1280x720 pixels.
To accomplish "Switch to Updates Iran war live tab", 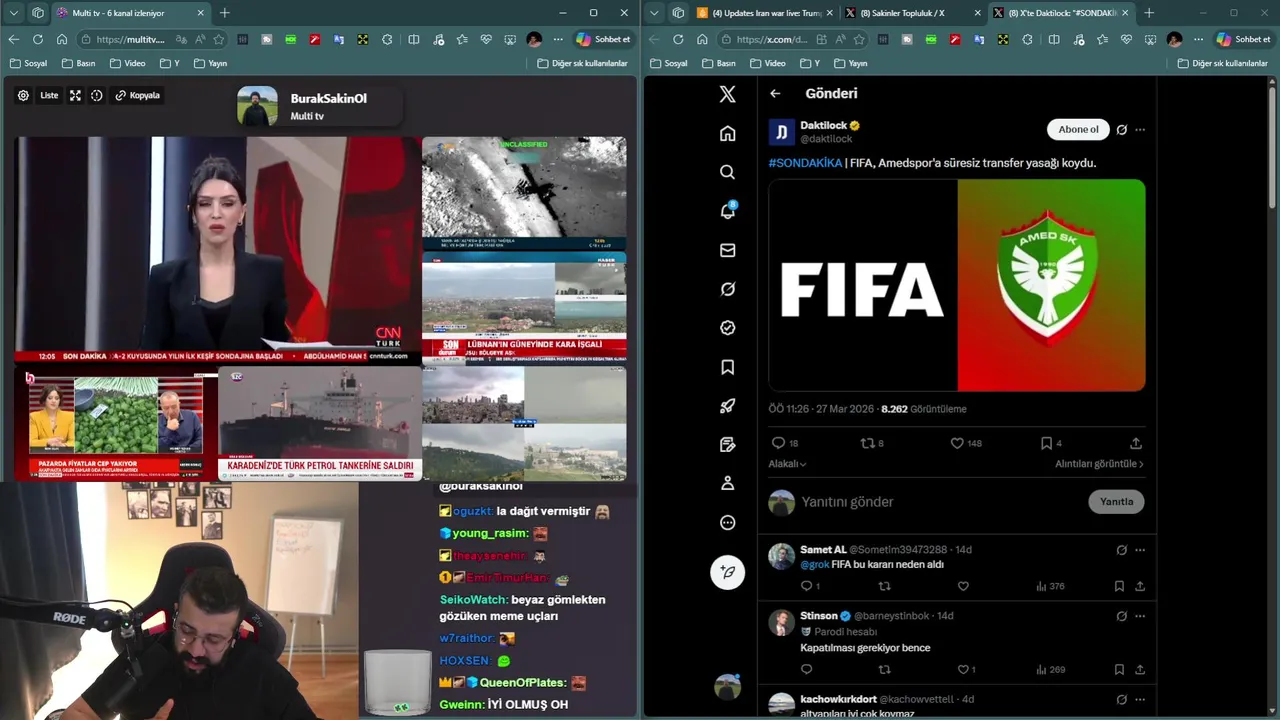I will tap(766, 13).
